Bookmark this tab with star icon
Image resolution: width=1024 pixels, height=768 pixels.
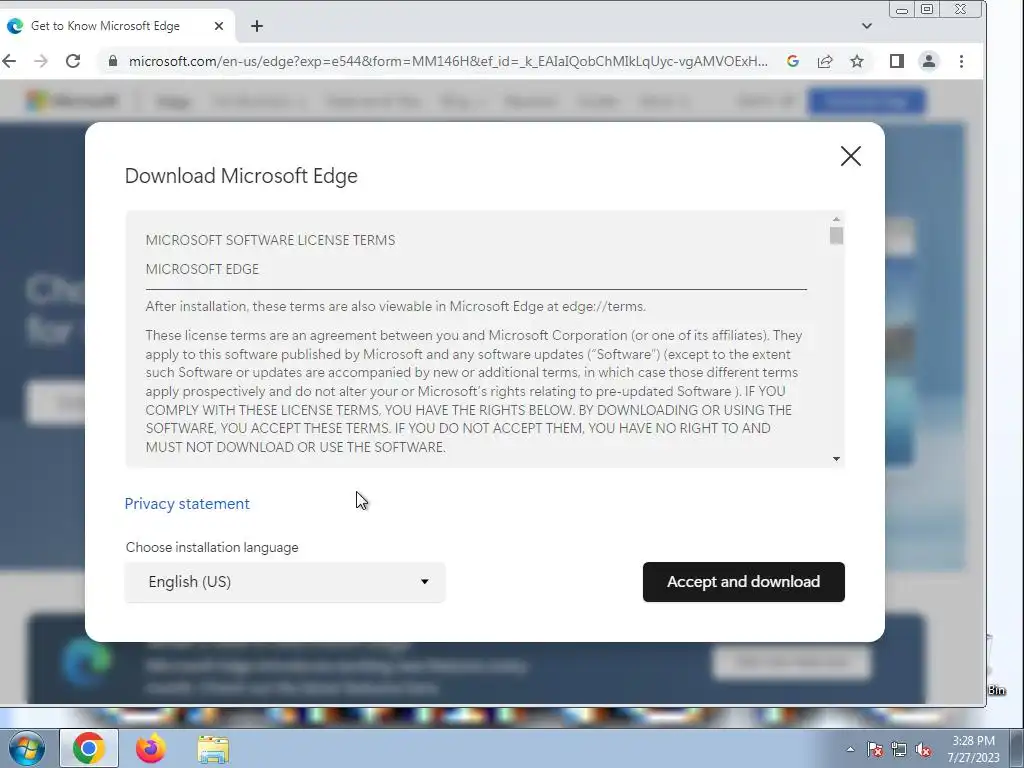click(x=857, y=61)
